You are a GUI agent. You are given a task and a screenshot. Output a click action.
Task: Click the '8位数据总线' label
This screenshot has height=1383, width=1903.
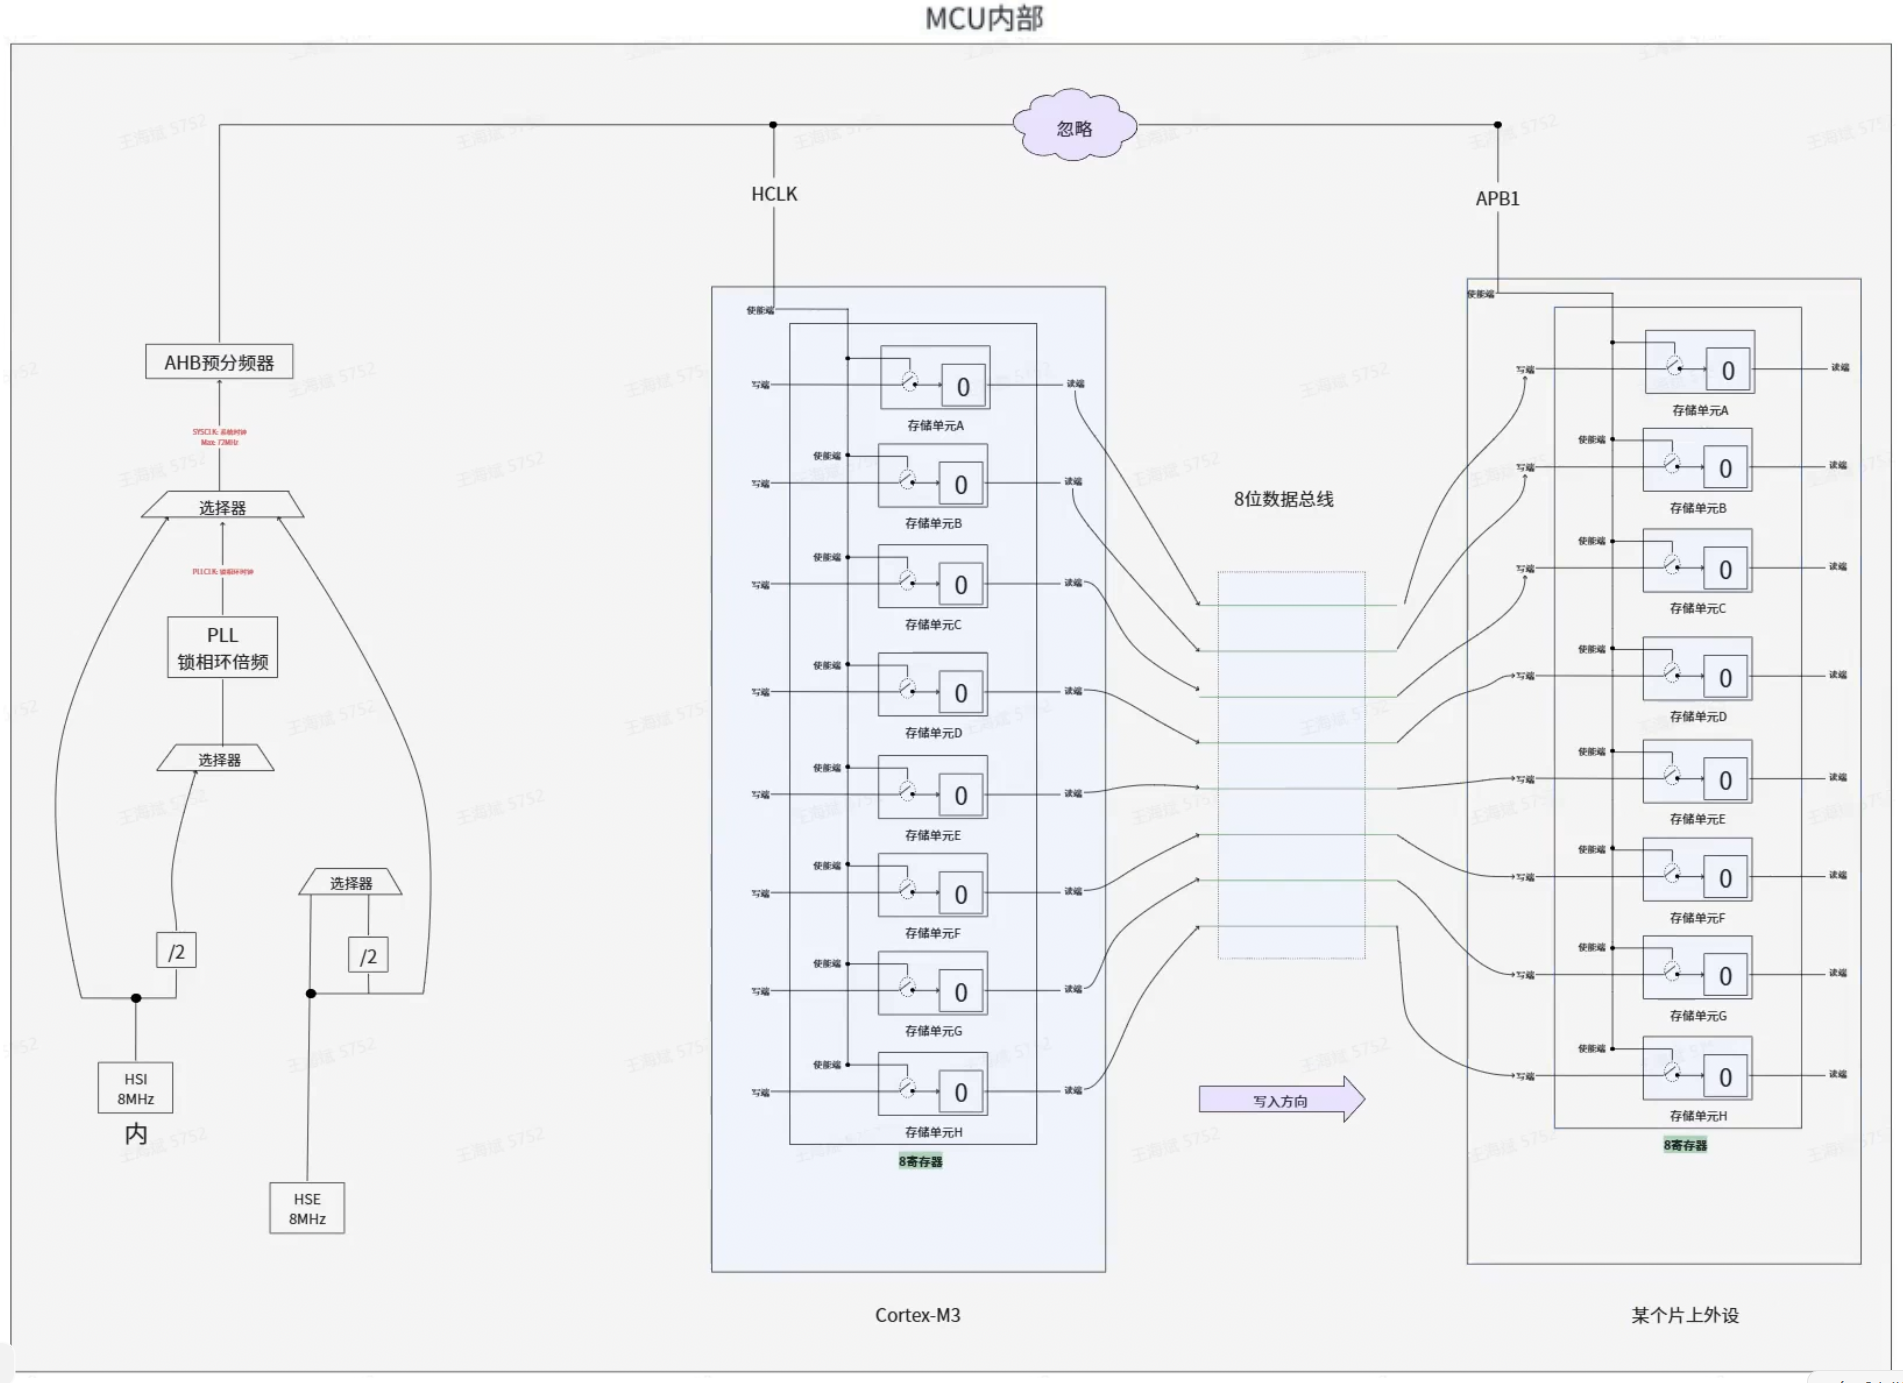pyautogui.click(x=1283, y=499)
